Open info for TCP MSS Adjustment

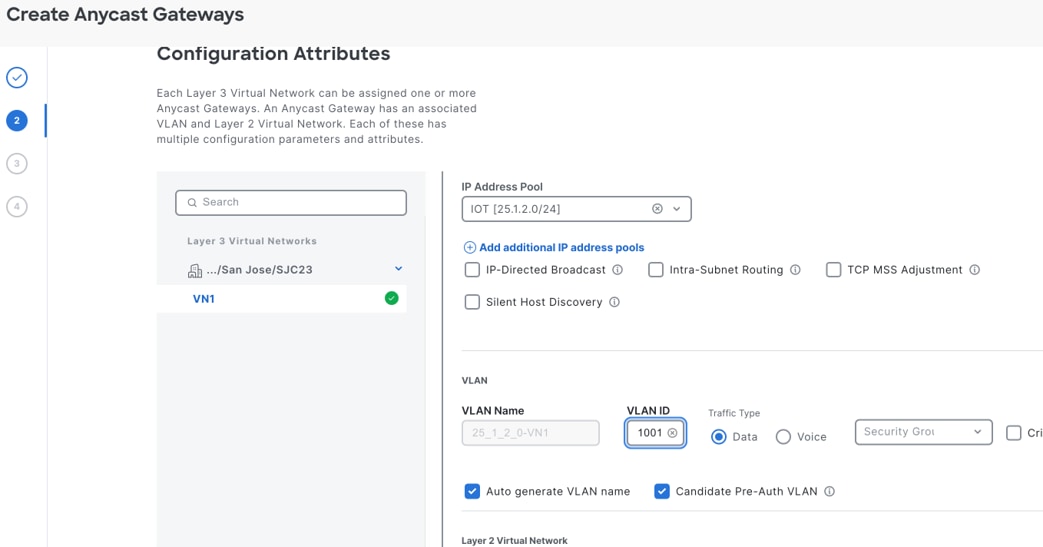[x=974, y=270]
